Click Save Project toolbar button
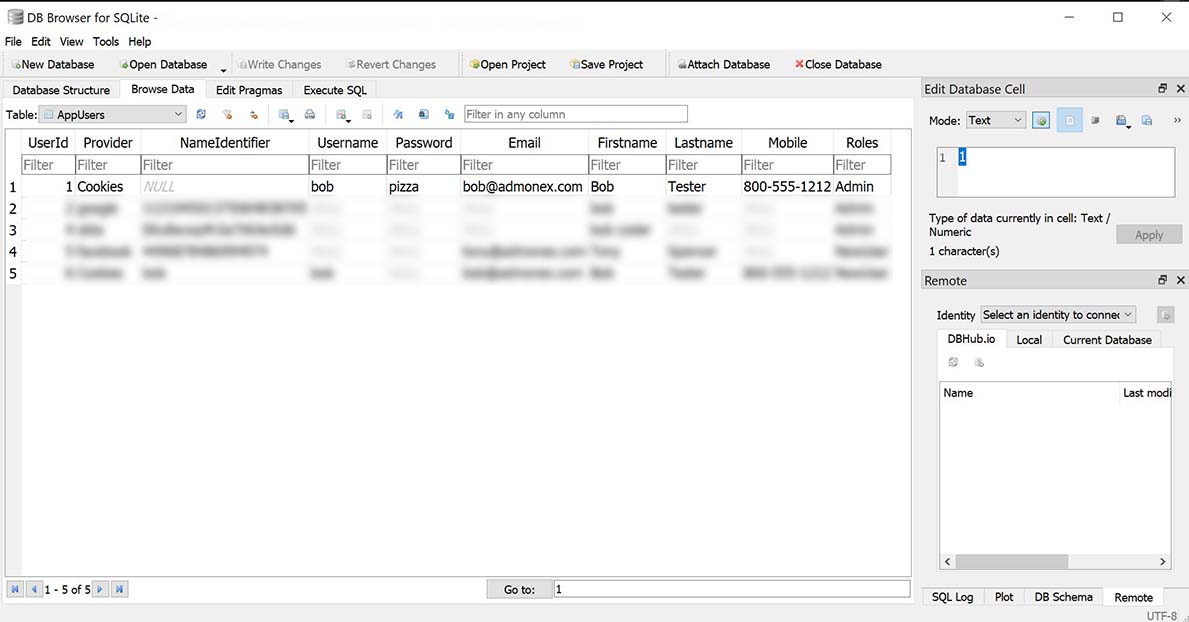Viewport: 1189px width, 622px height. click(x=607, y=64)
